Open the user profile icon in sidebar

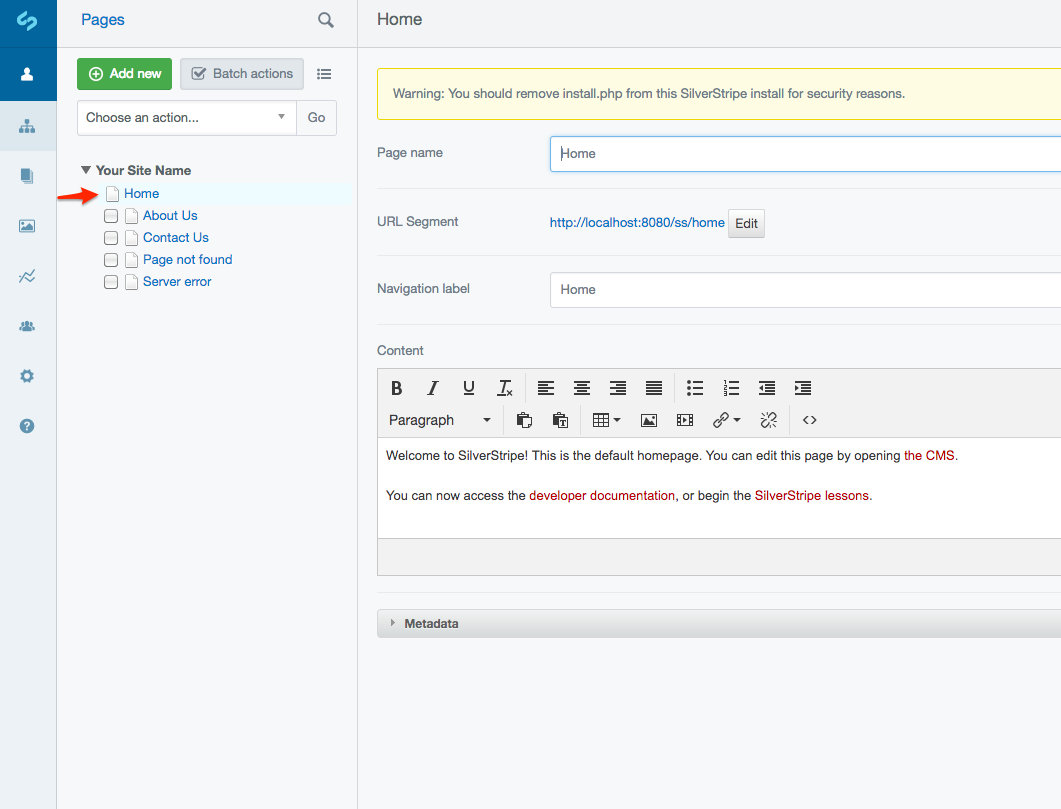(27, 74)
